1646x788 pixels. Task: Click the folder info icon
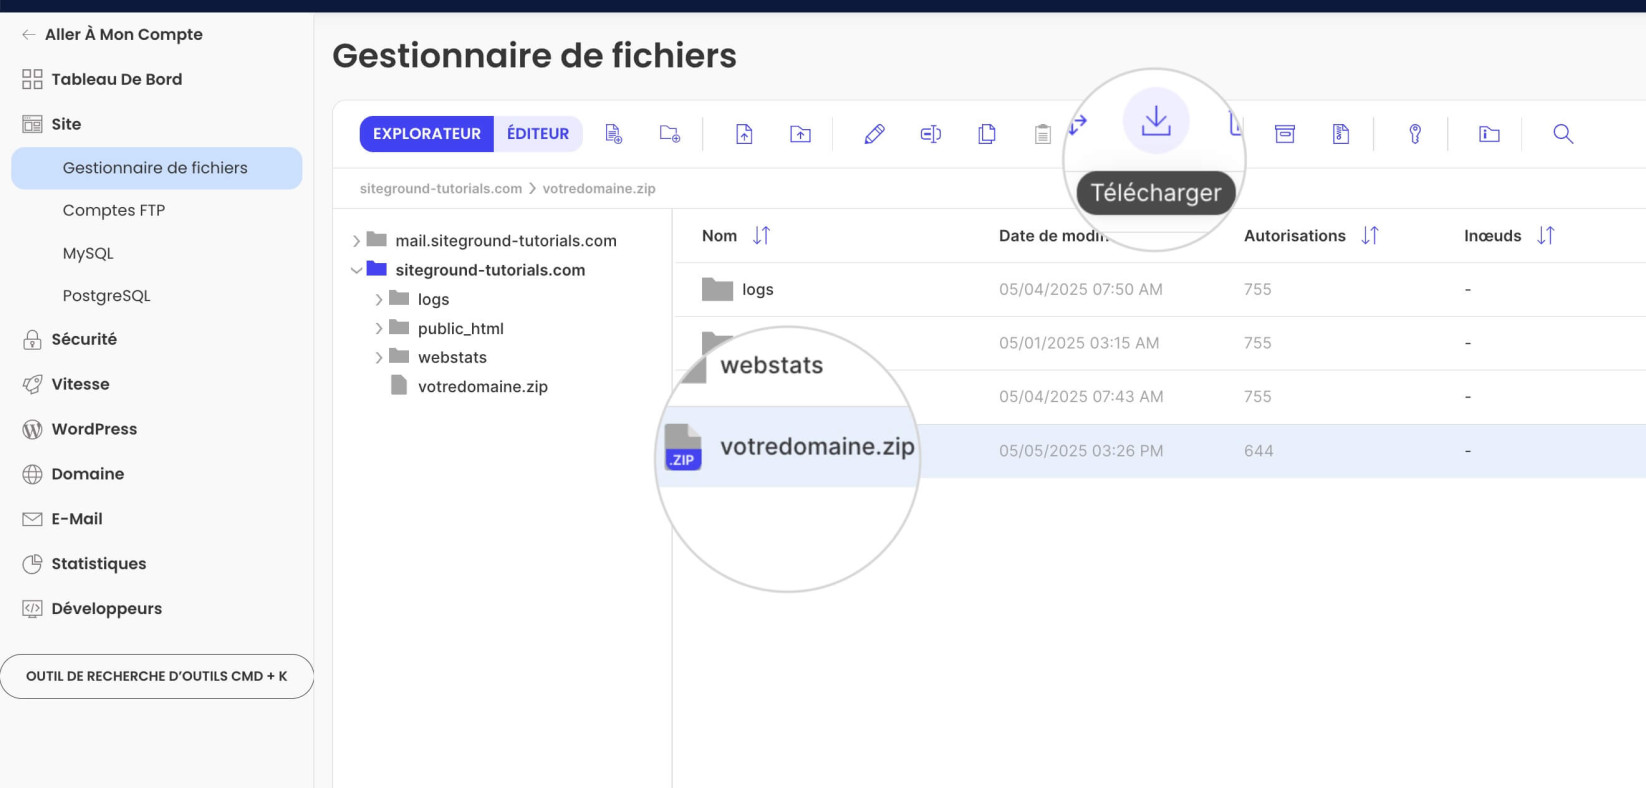coord(1489,134)
